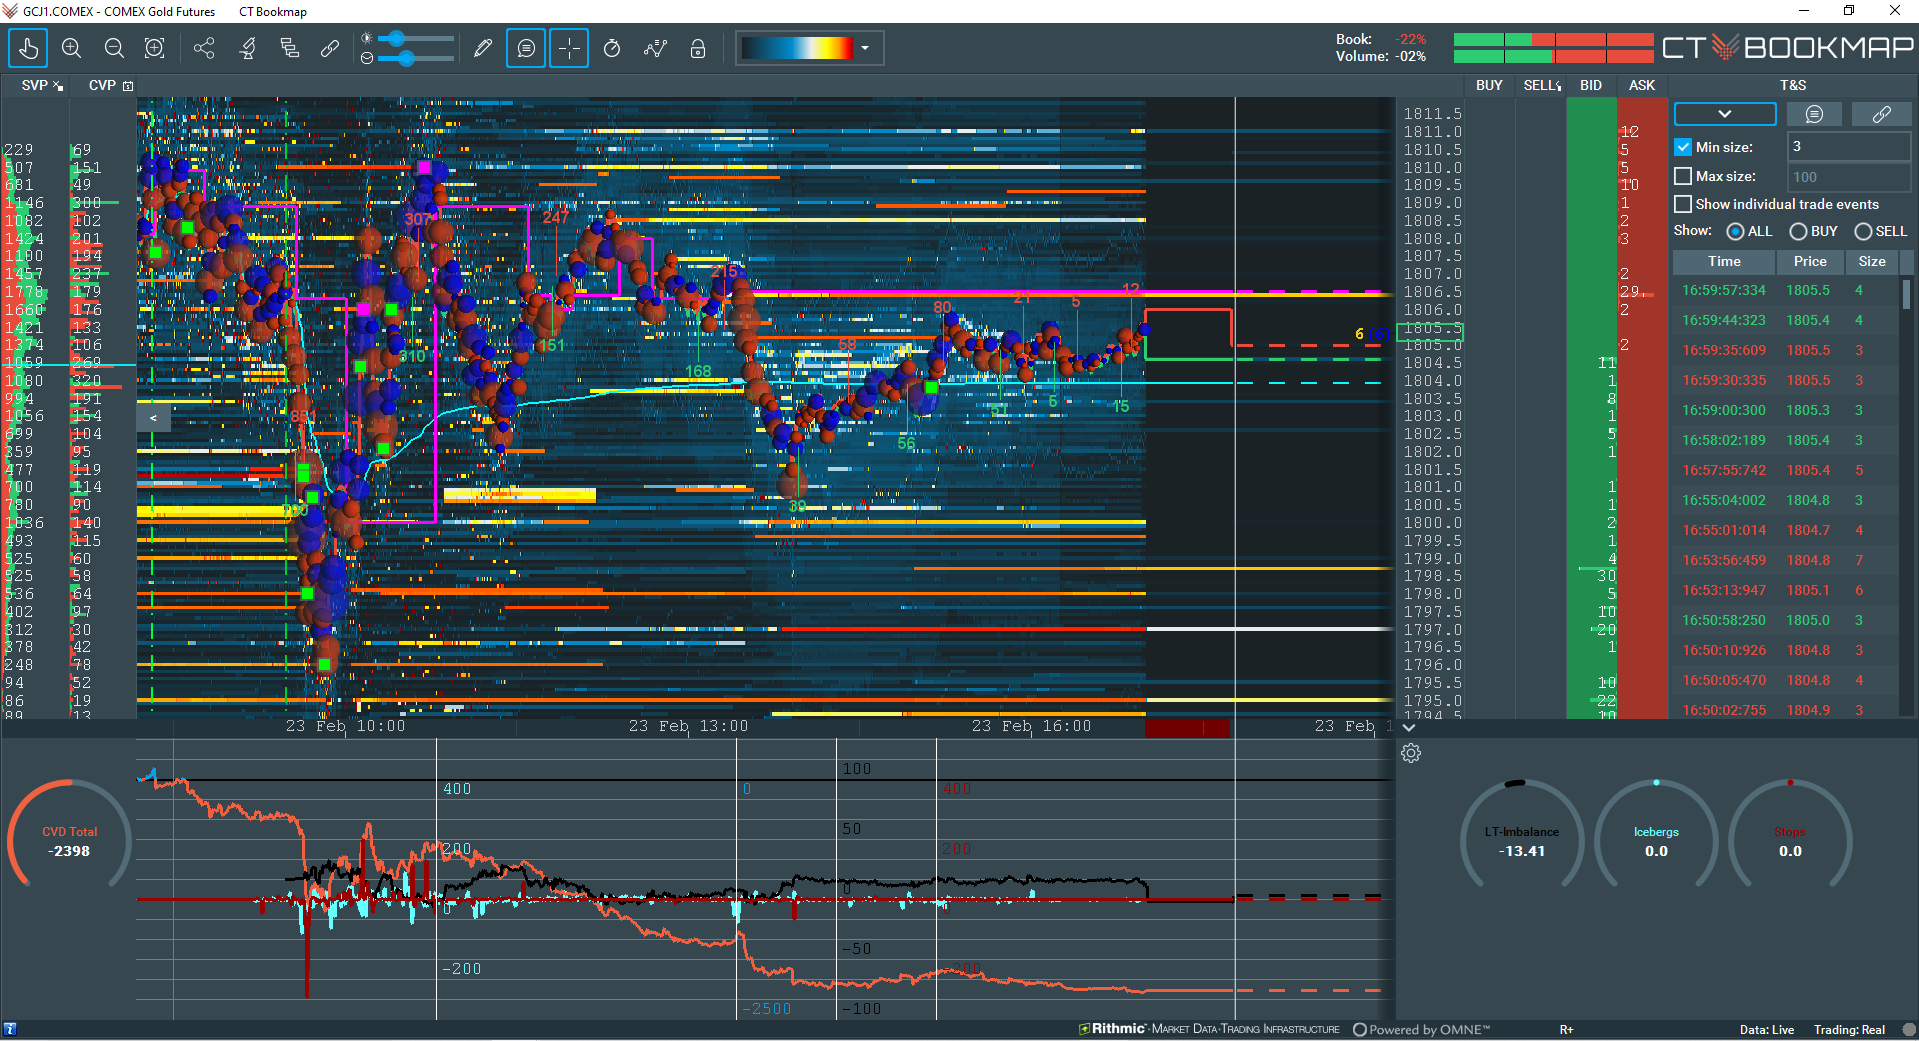This screenshot has width=1919, height=1041.
Task: Open the heatmap color scheme dropdown arrow
Action: pos(865,48)
